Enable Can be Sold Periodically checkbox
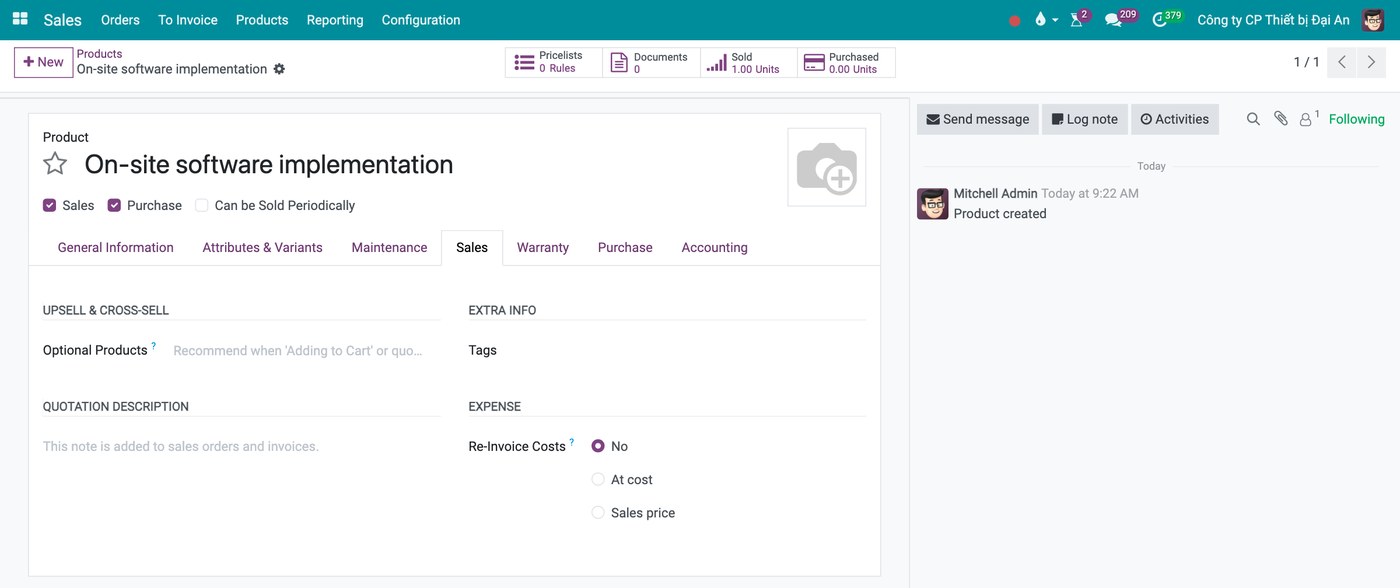This screenshot has height=588, width=1400. click(x=201, y=205)
